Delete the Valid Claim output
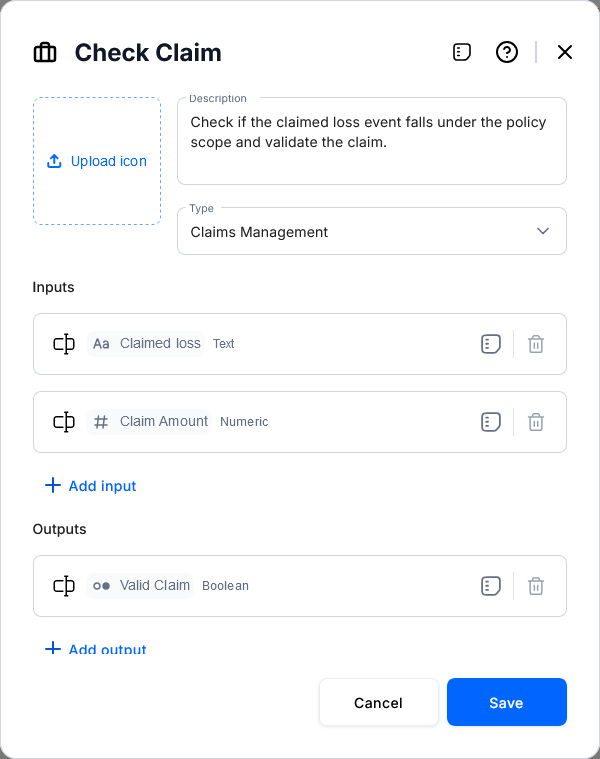This screenshot has height=759, width=600. point(536,586)
